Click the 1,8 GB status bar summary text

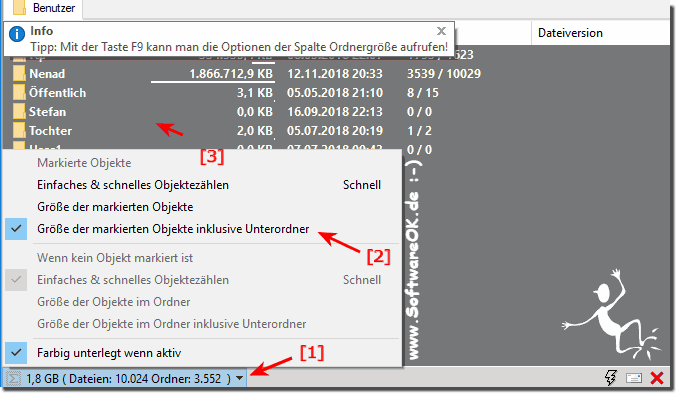(x=129, y=379)
